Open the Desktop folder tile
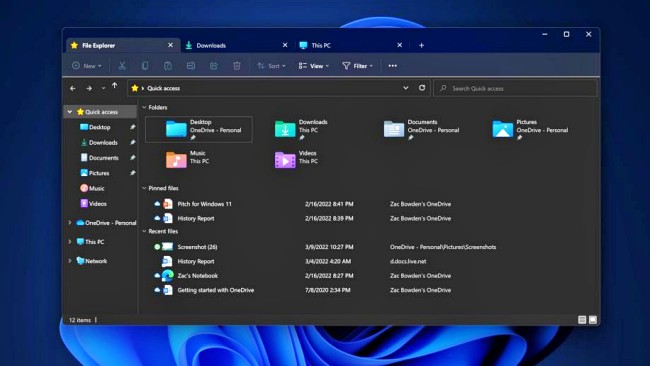 (199, 129)
